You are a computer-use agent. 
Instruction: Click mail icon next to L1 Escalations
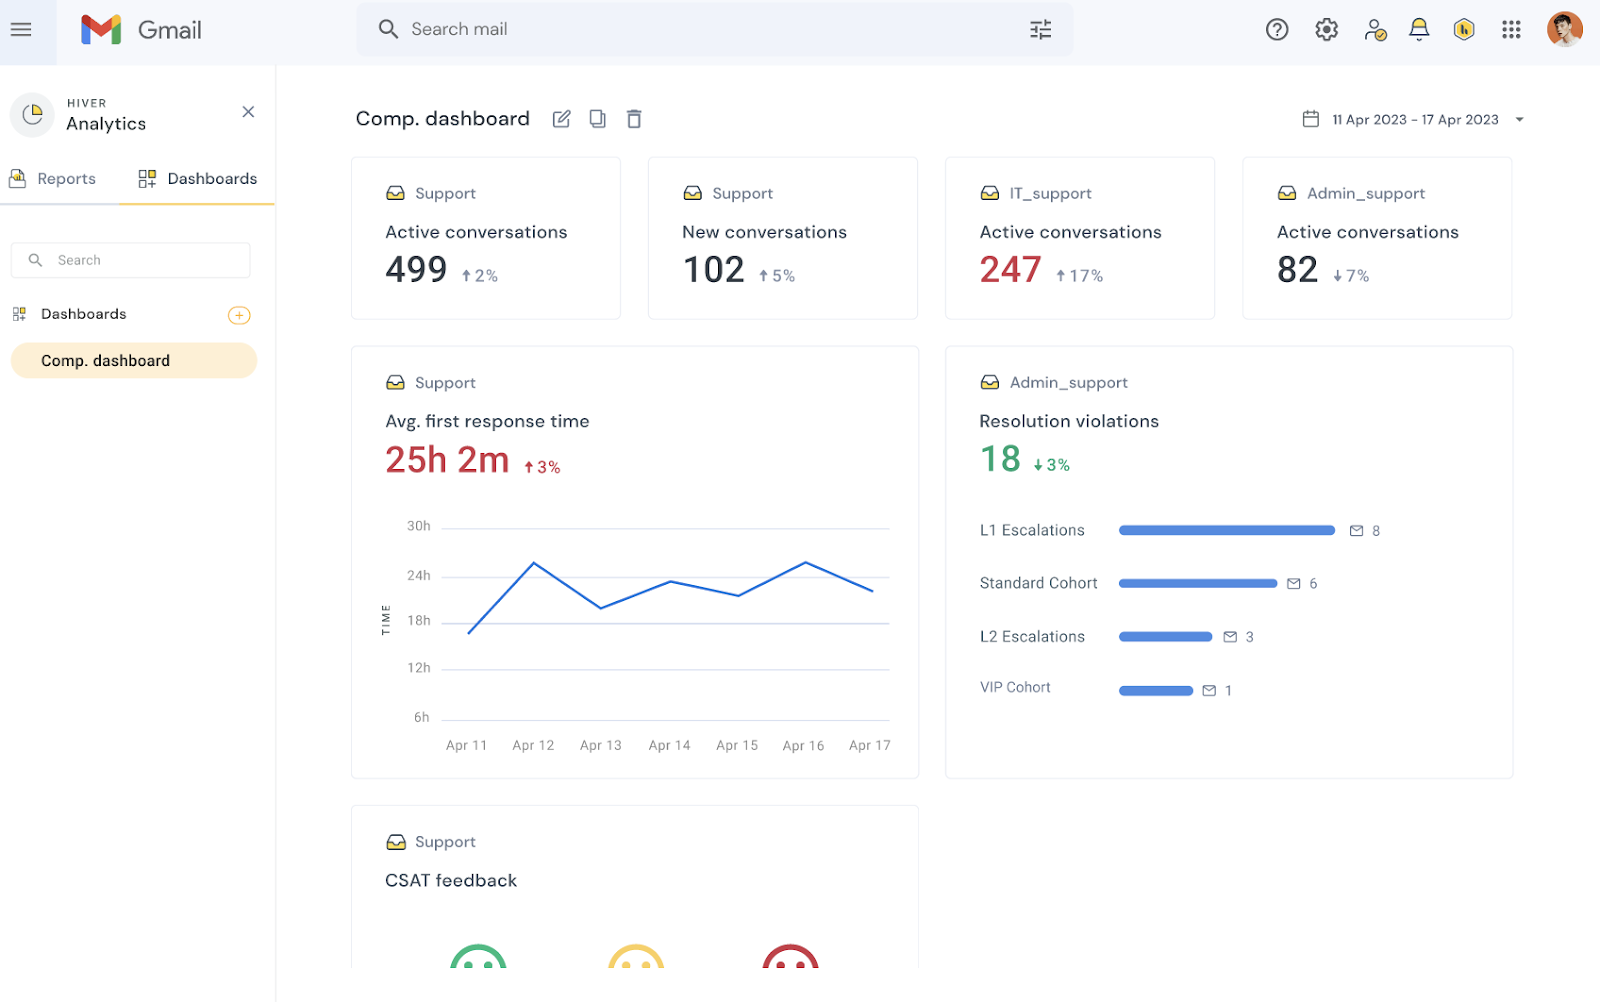pyautogui.click(x=1356, y=531)
